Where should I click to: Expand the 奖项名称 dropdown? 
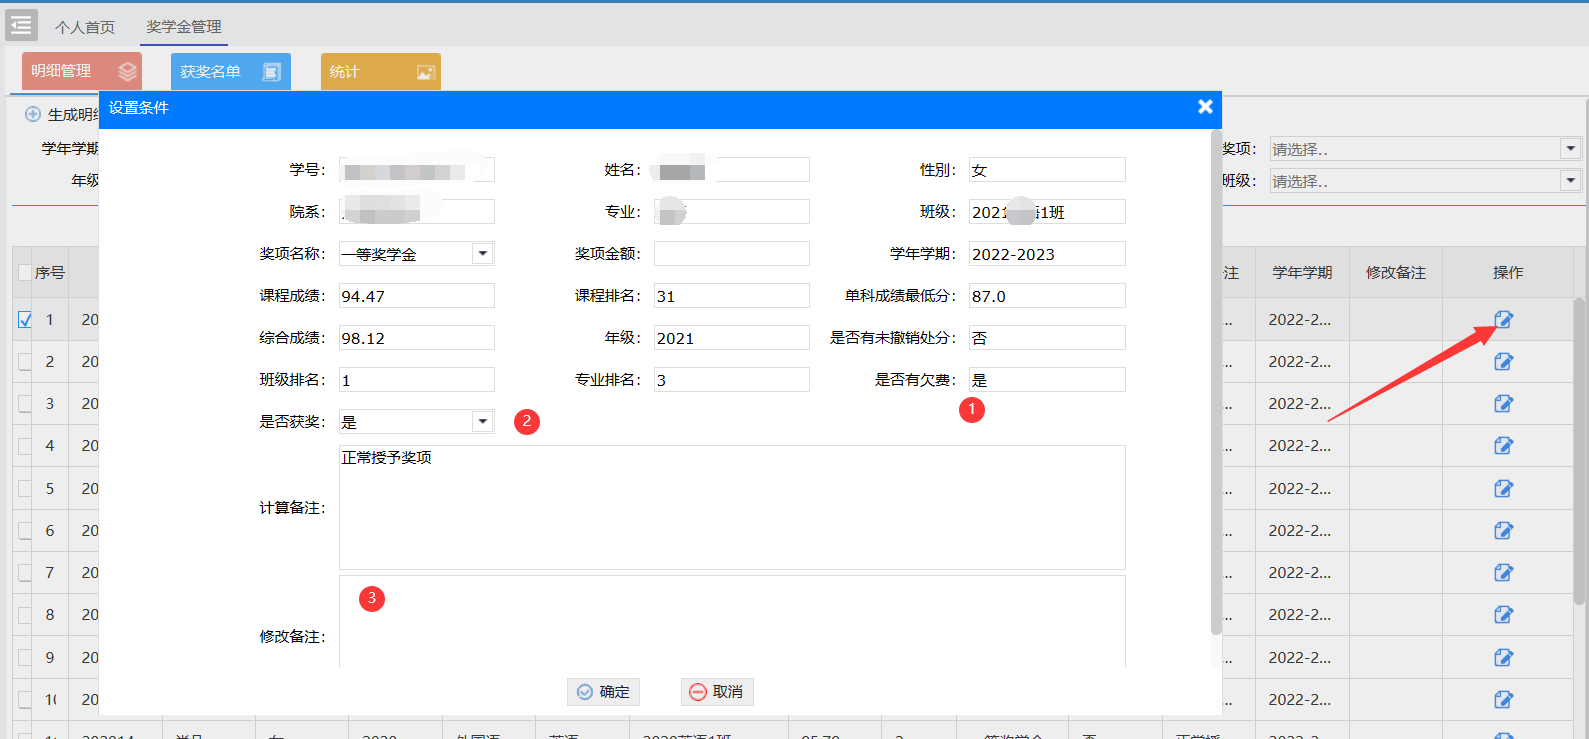pyautogui.click(x=483, y=254)
